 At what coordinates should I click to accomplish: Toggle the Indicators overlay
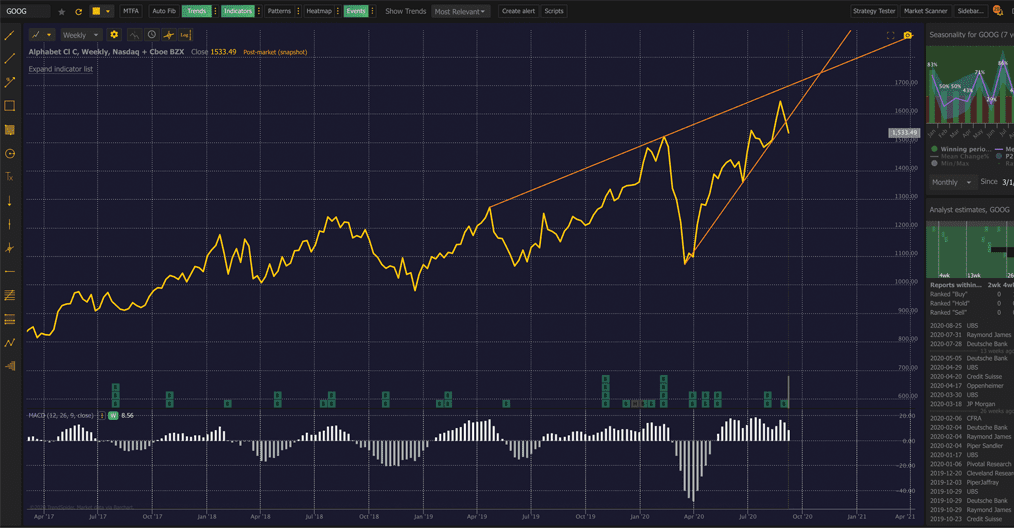point(237,11)
